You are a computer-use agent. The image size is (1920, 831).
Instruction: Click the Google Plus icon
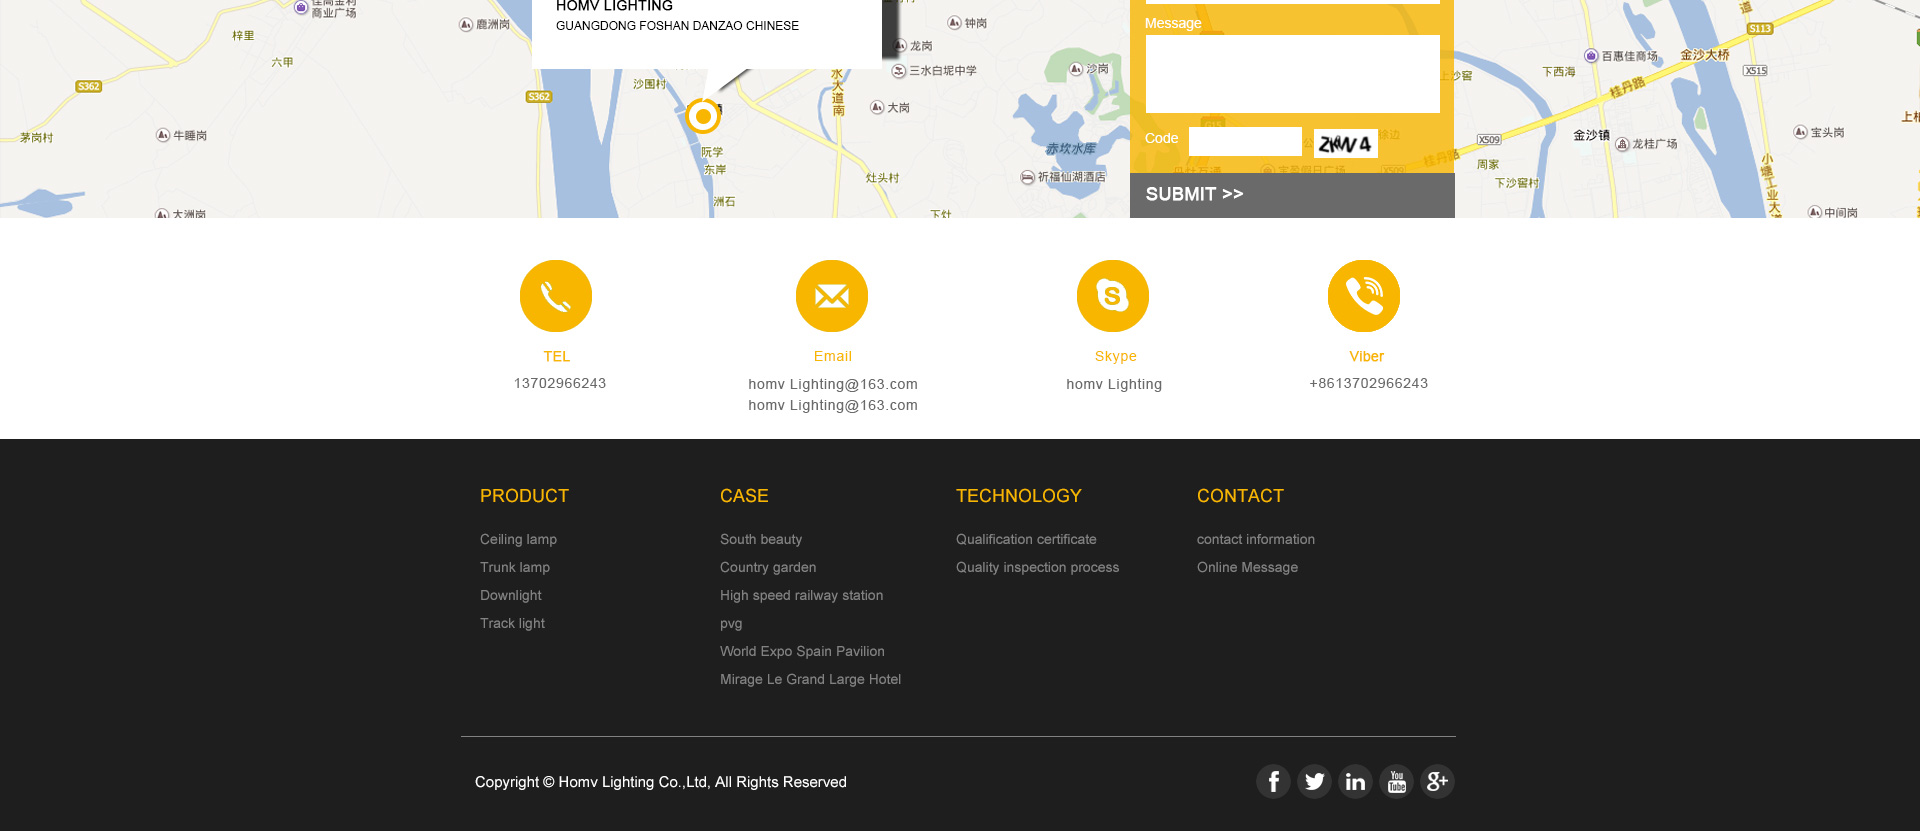coord(1437,781)
